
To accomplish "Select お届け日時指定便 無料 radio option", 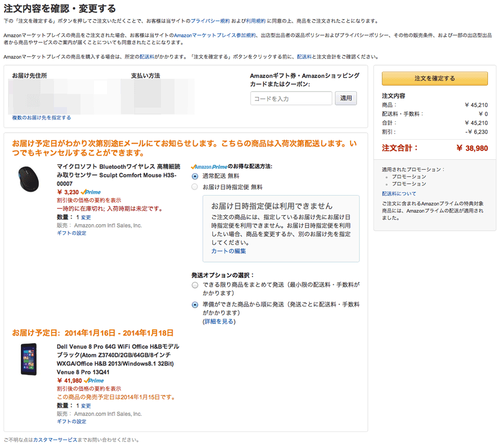I will pos(195,187).
